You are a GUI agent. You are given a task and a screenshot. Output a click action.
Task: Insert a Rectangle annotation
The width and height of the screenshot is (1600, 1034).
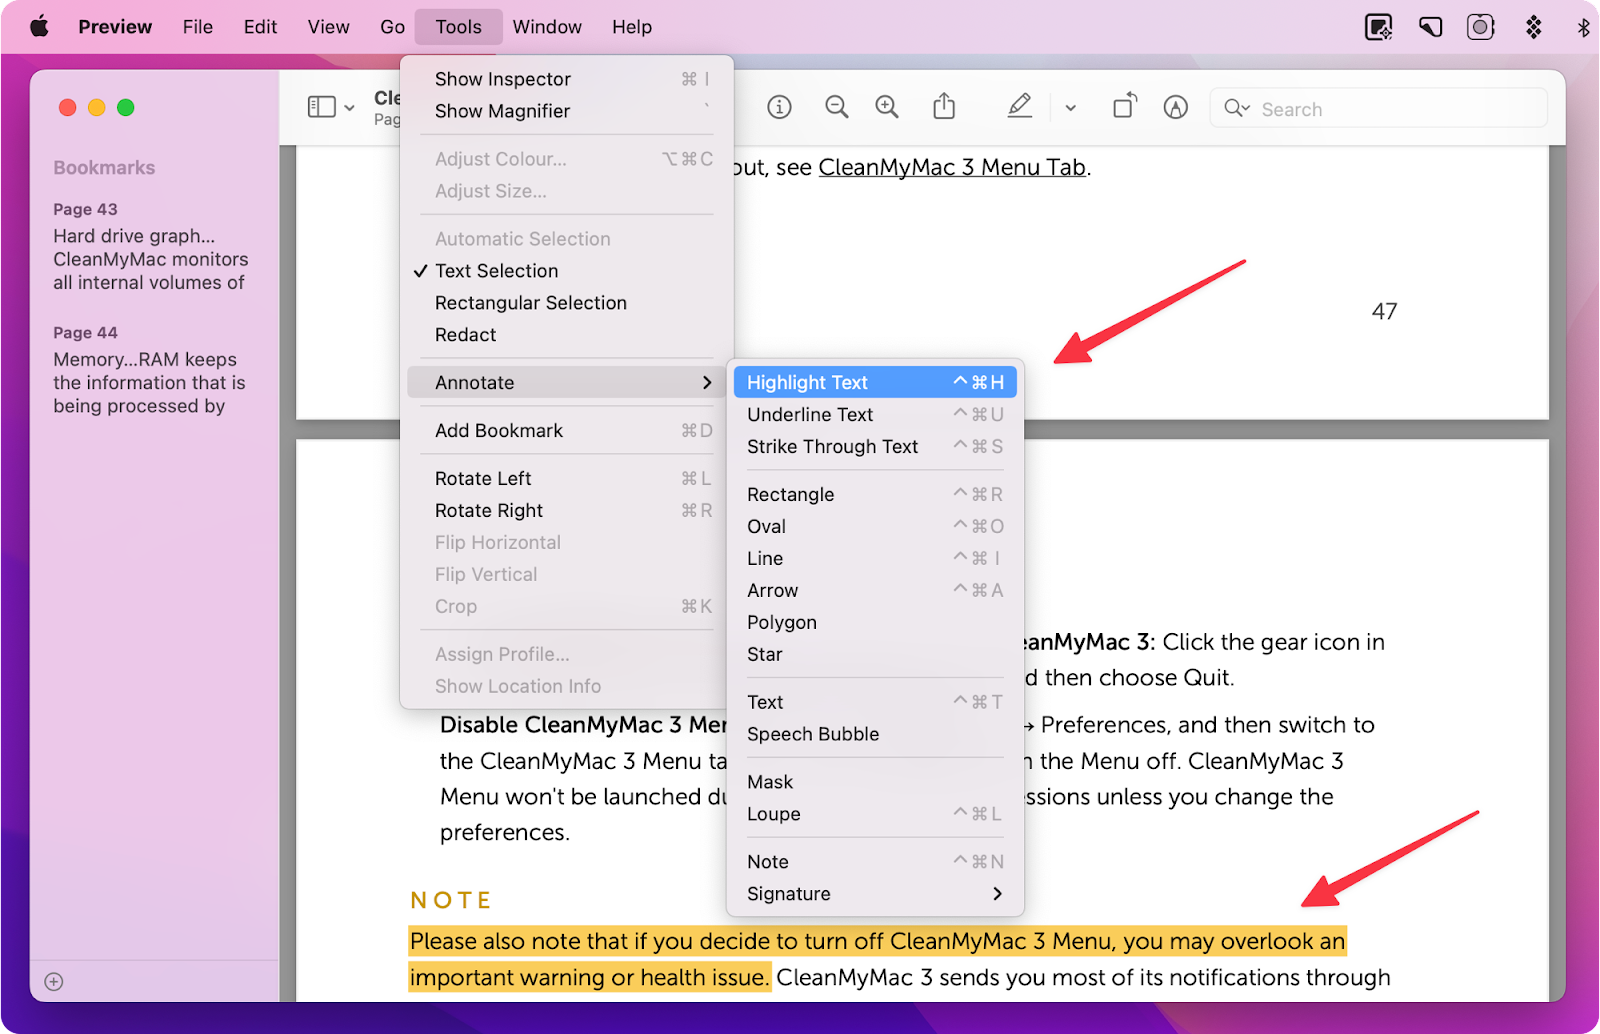(875, 494)
